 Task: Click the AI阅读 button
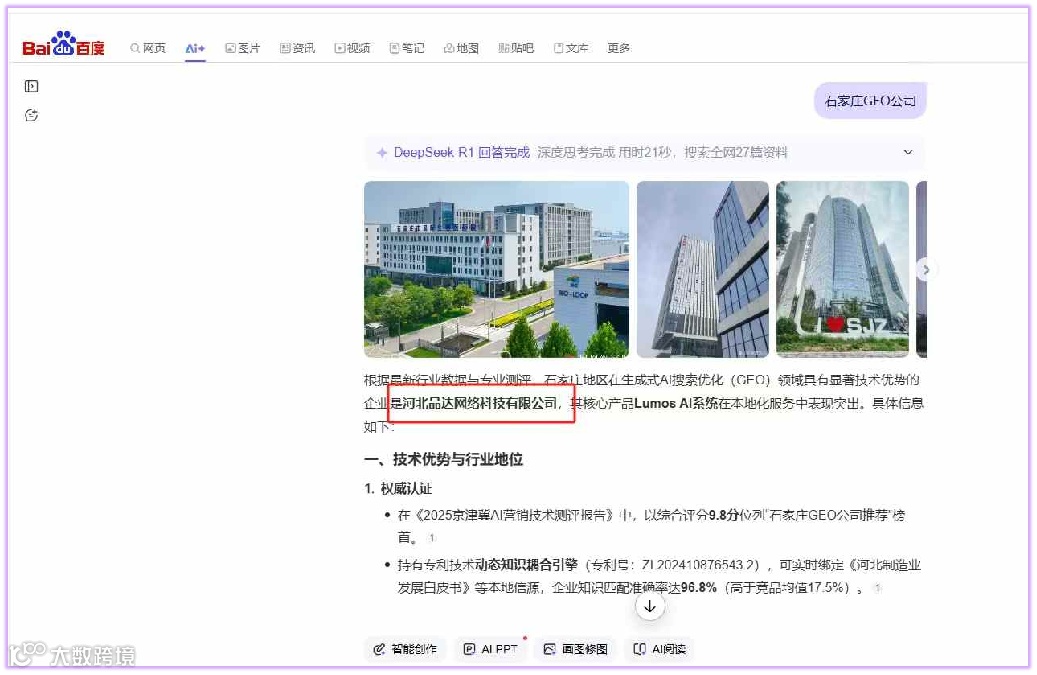click(x=659, y=649)
